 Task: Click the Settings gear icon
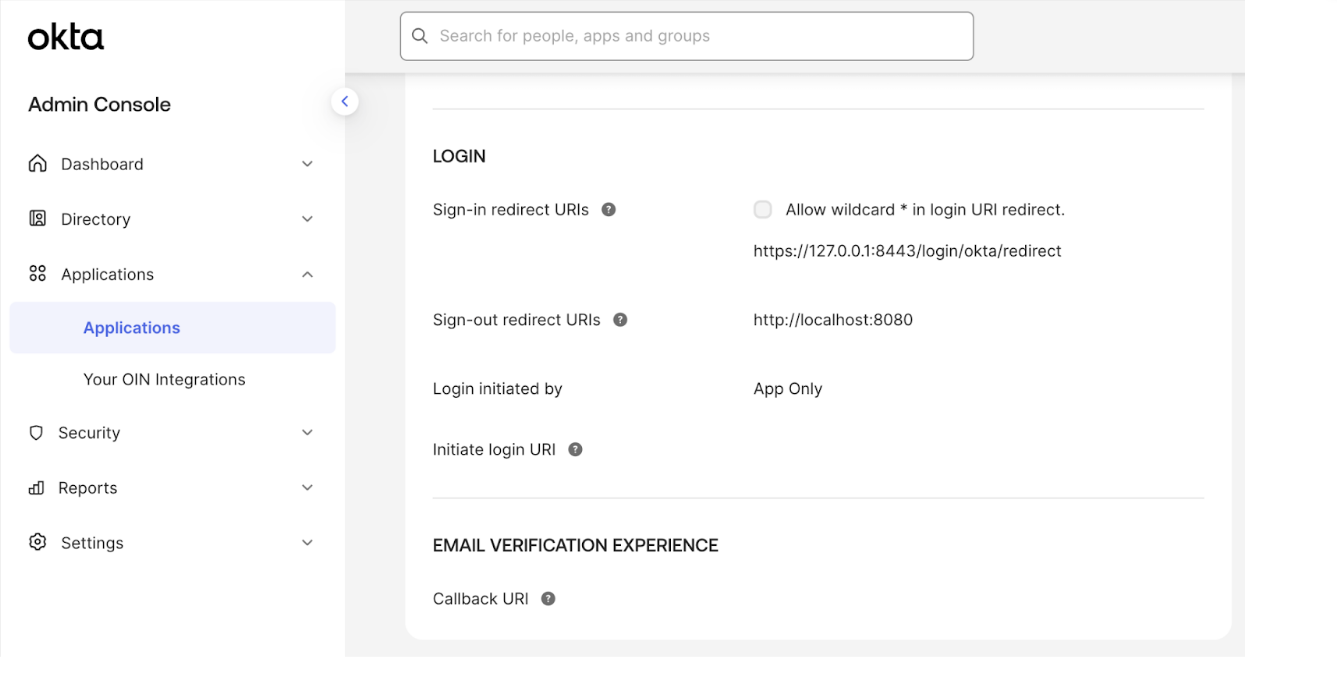pos(38,543)
